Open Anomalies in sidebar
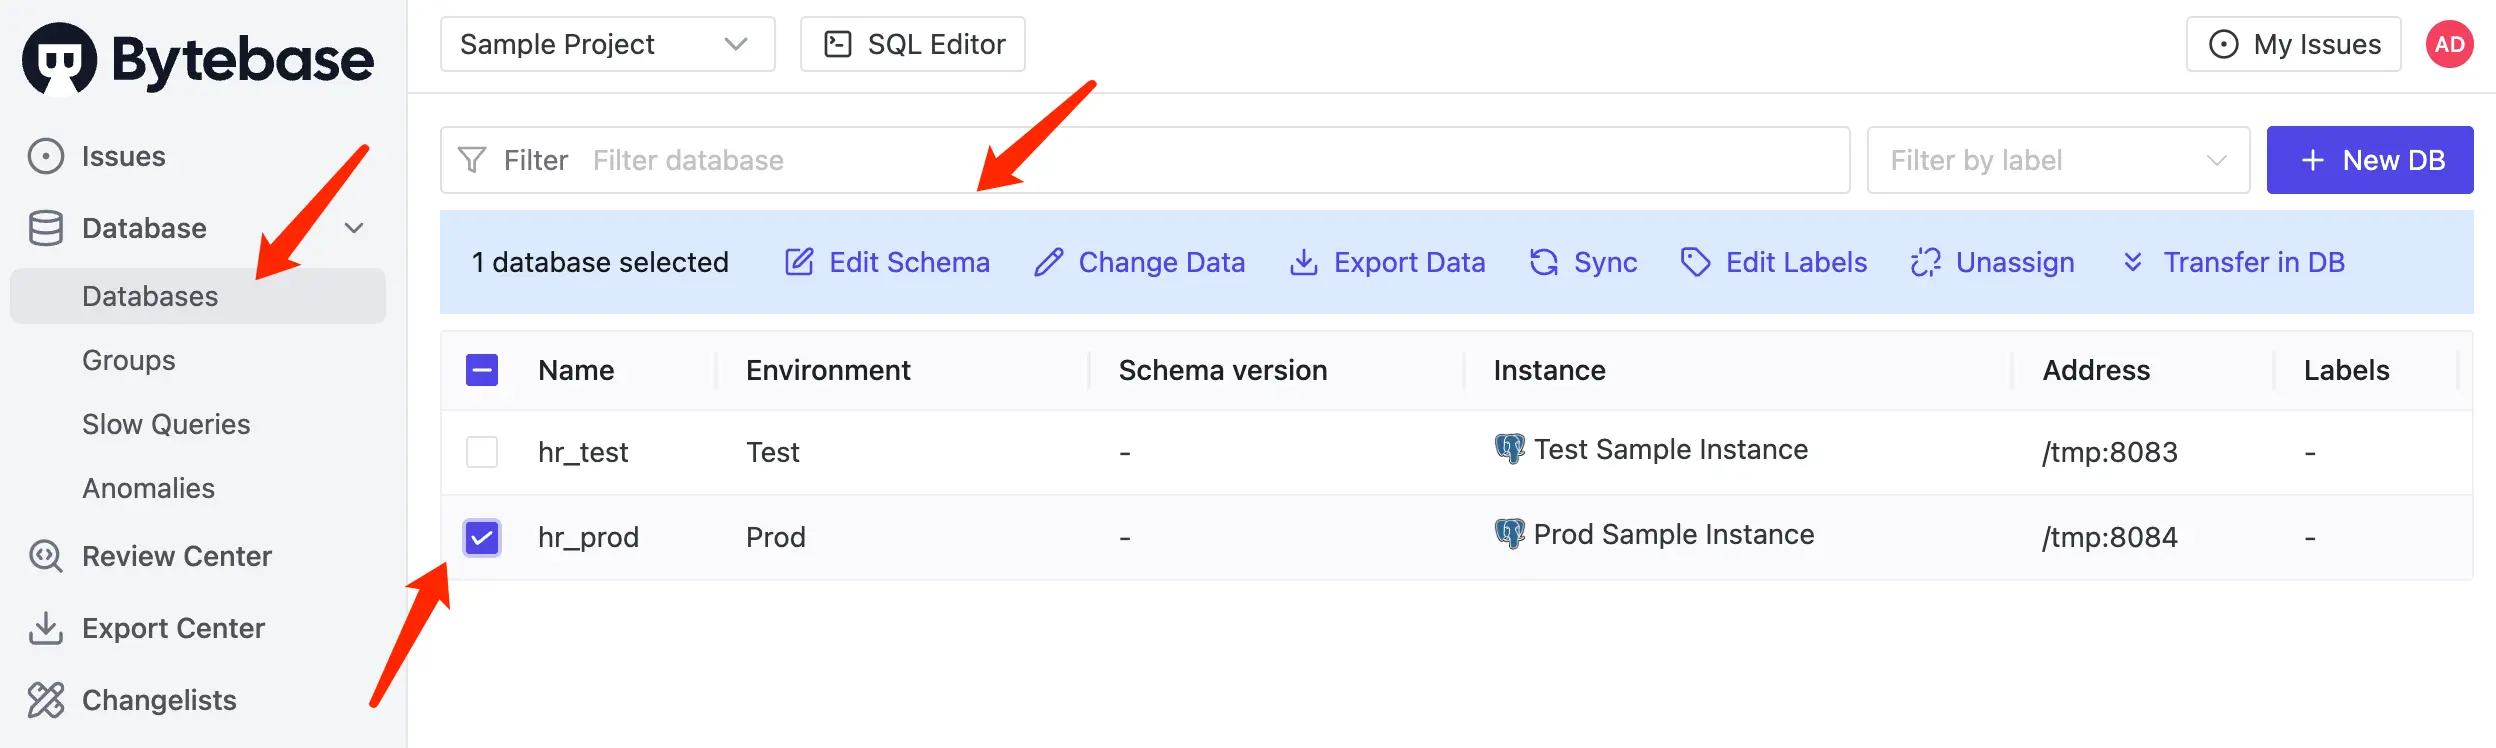The height and width of the screenshot is (748, 2496). coord(148,488)
